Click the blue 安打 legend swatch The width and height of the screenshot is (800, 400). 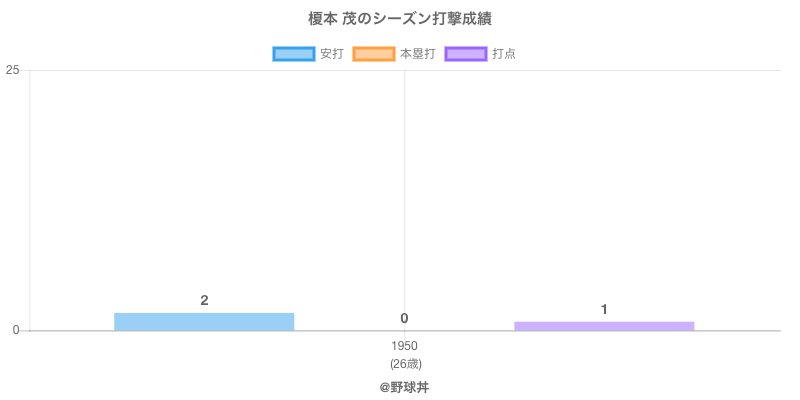(x=293, y=54)
